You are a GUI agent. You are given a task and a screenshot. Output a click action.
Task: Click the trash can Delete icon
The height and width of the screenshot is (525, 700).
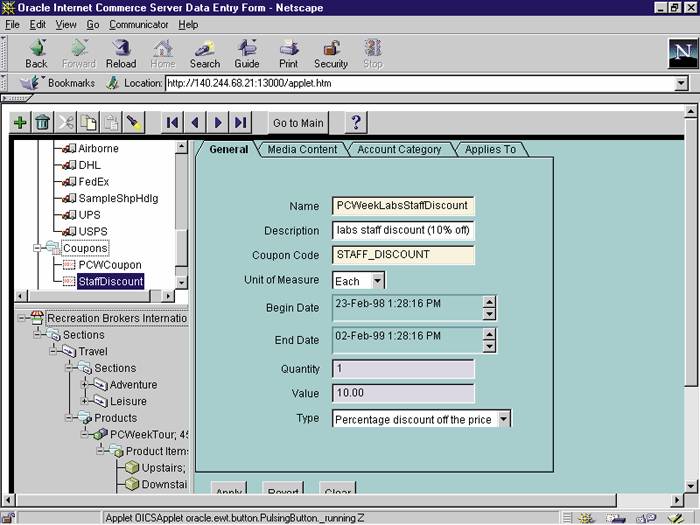coord(43,122)
